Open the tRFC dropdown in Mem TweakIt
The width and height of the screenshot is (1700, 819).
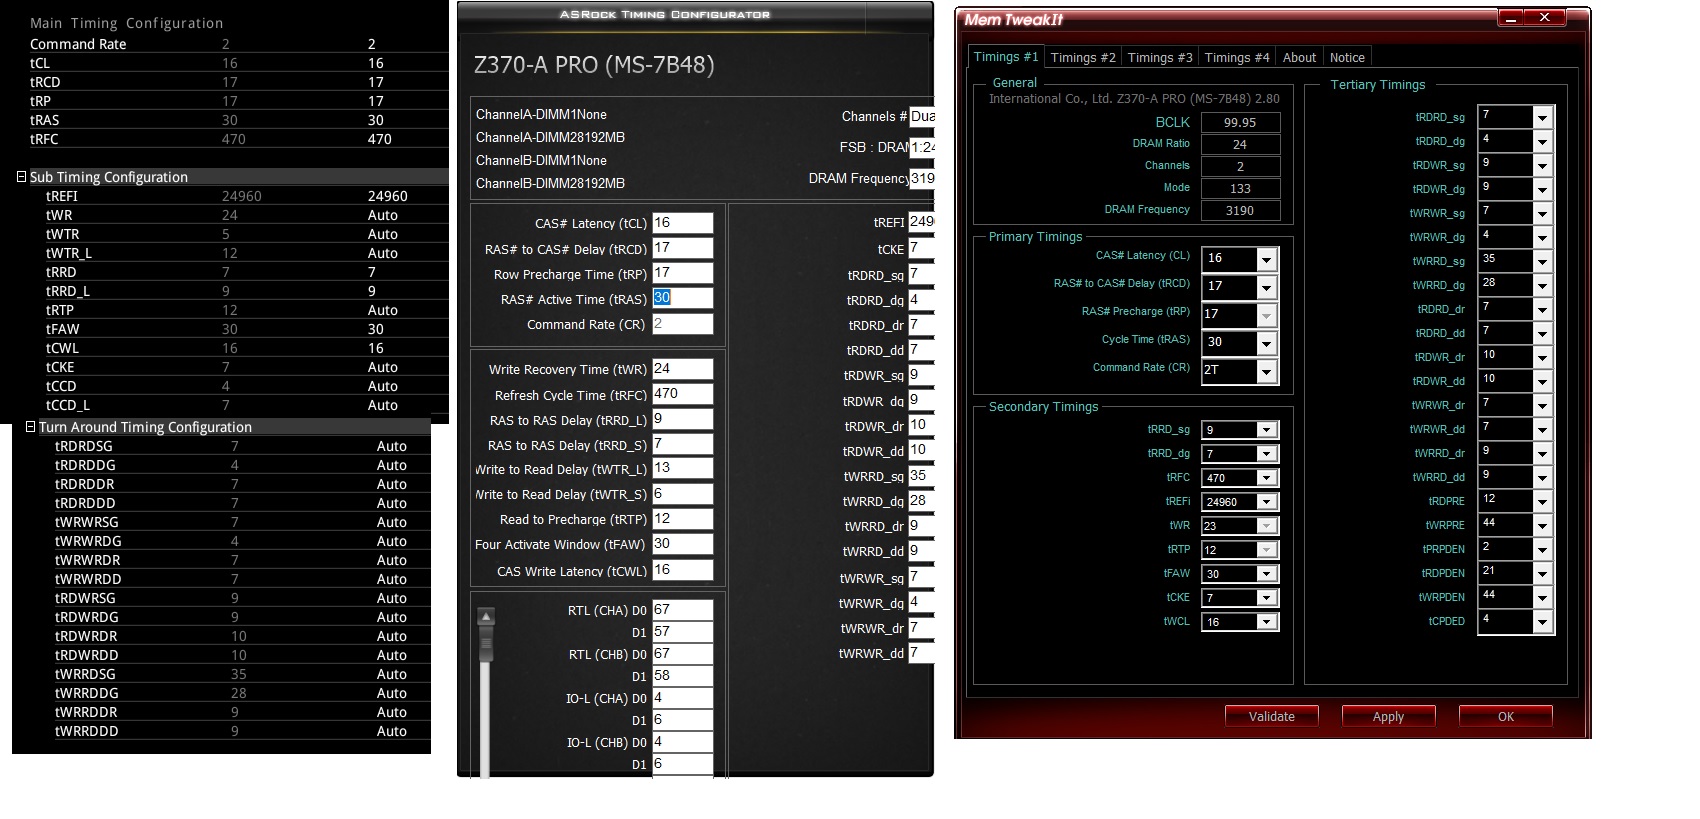click(1266, 478)
